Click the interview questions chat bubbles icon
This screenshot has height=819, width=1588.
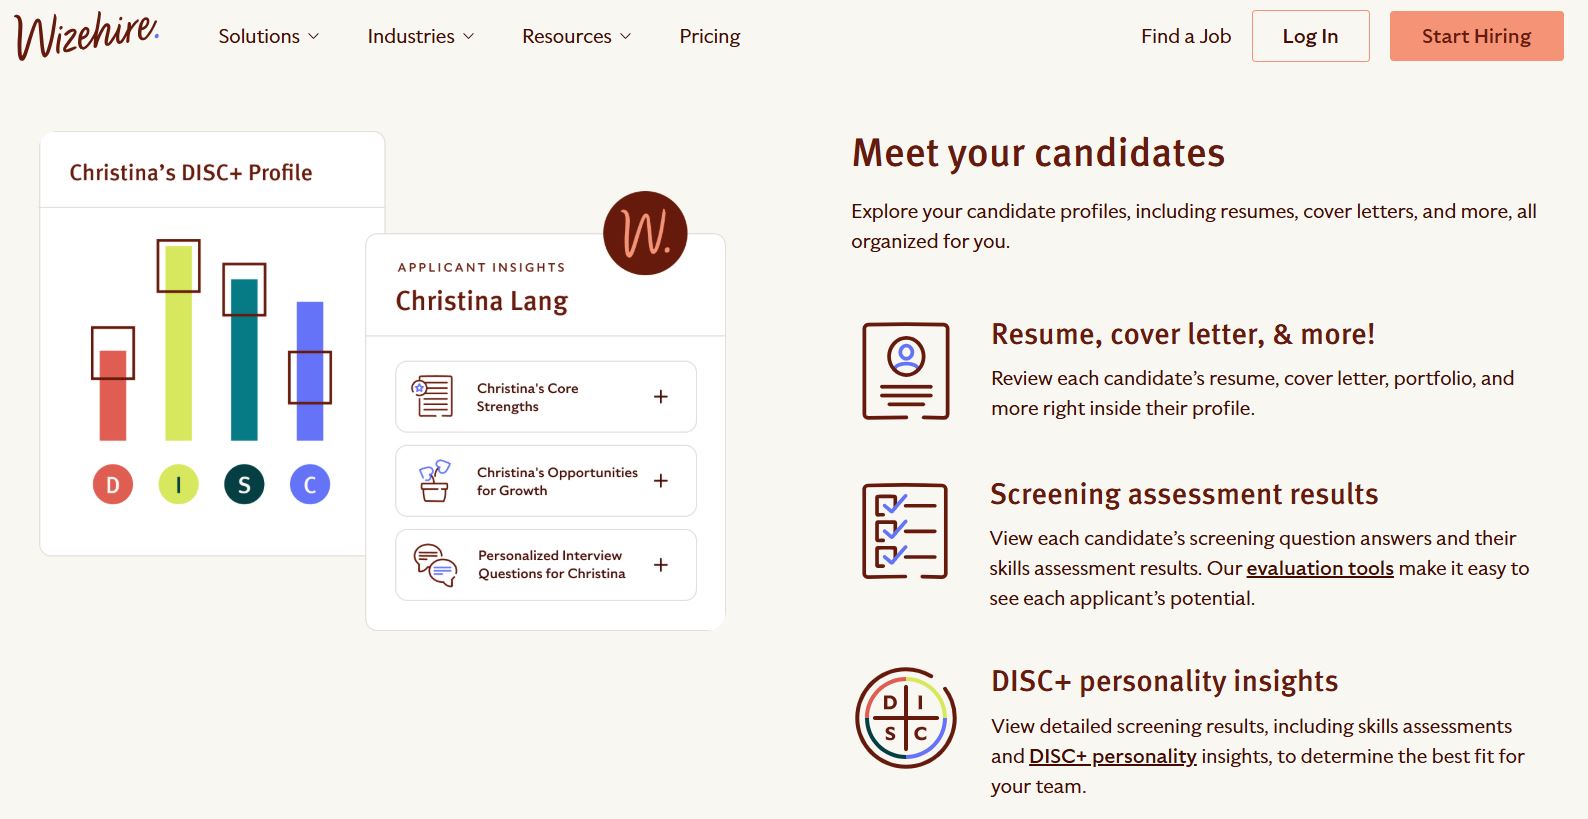click(x=435, y=565)
